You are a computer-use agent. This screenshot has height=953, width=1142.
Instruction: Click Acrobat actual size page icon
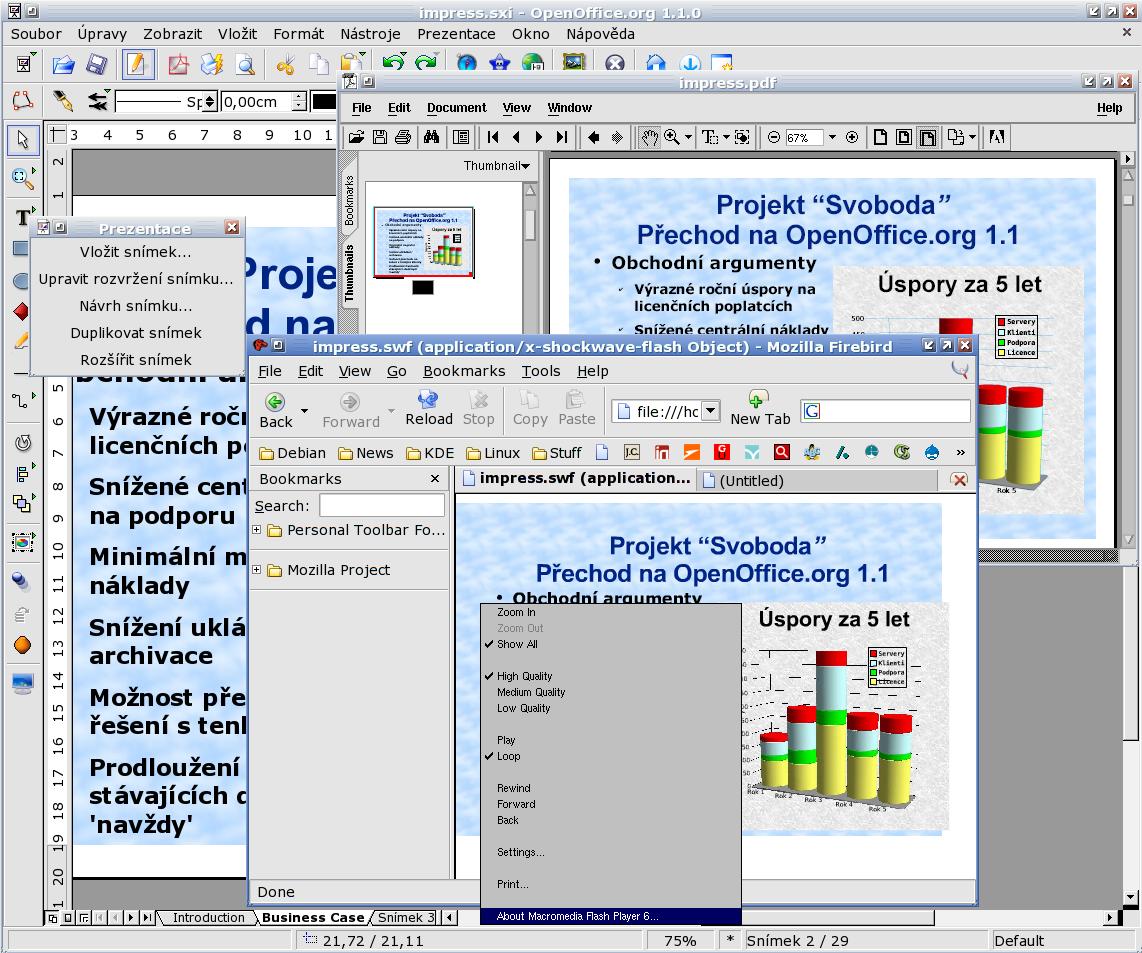coord(880,137)
